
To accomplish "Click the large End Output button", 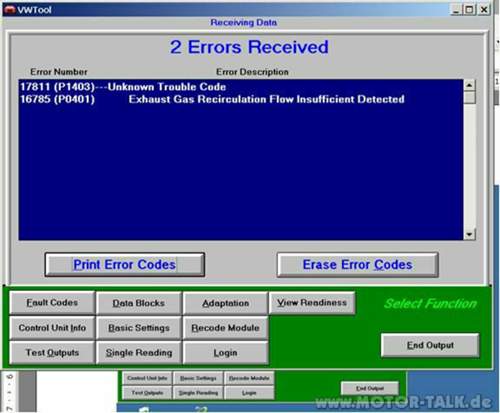I will point(430,345).
